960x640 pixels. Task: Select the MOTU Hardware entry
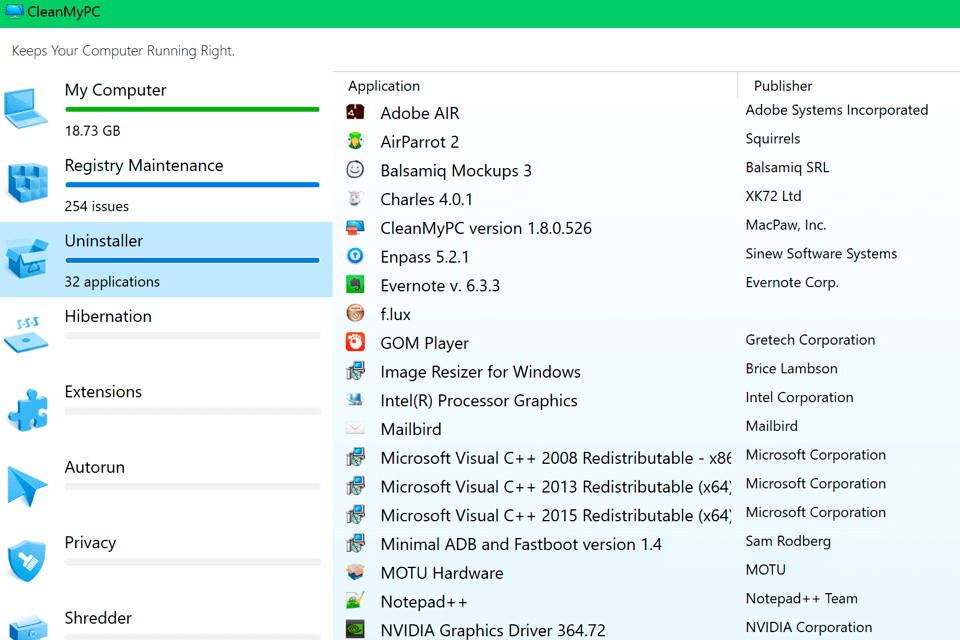pos(441,574)
